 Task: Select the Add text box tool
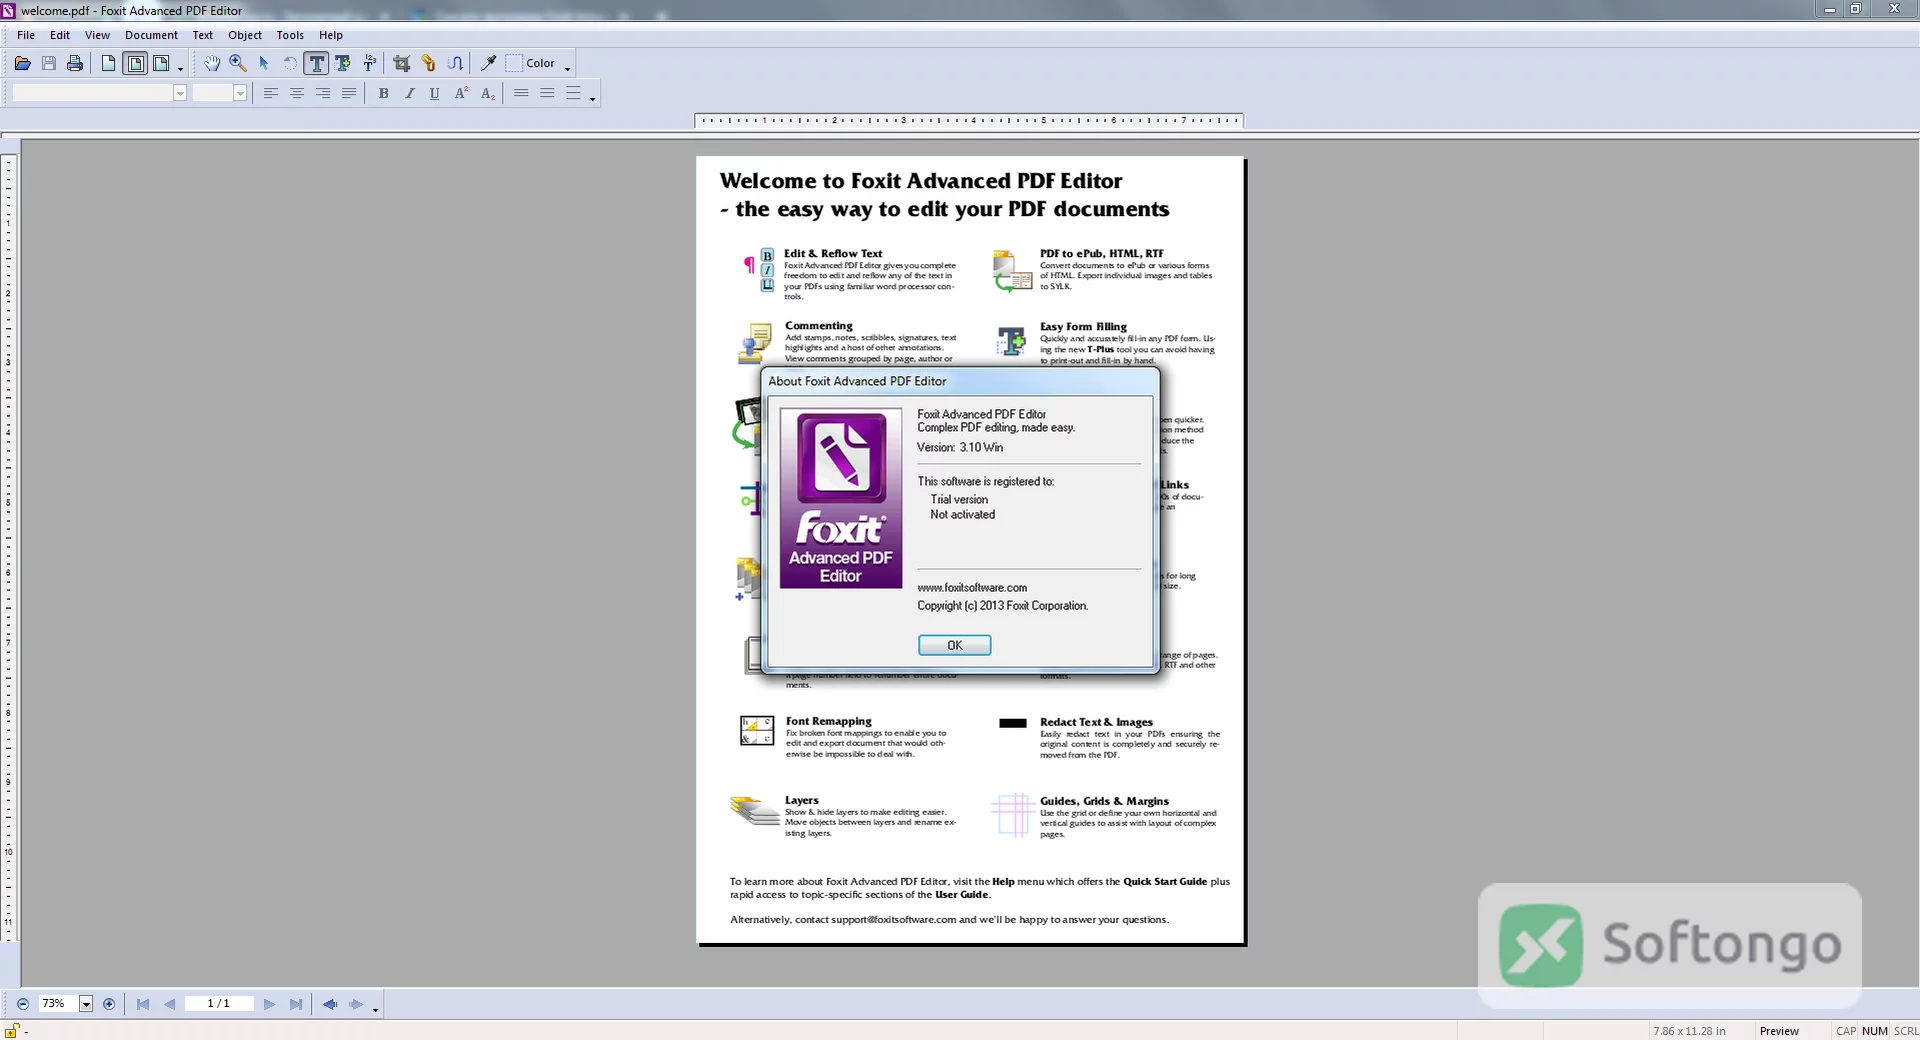(343, 63)
